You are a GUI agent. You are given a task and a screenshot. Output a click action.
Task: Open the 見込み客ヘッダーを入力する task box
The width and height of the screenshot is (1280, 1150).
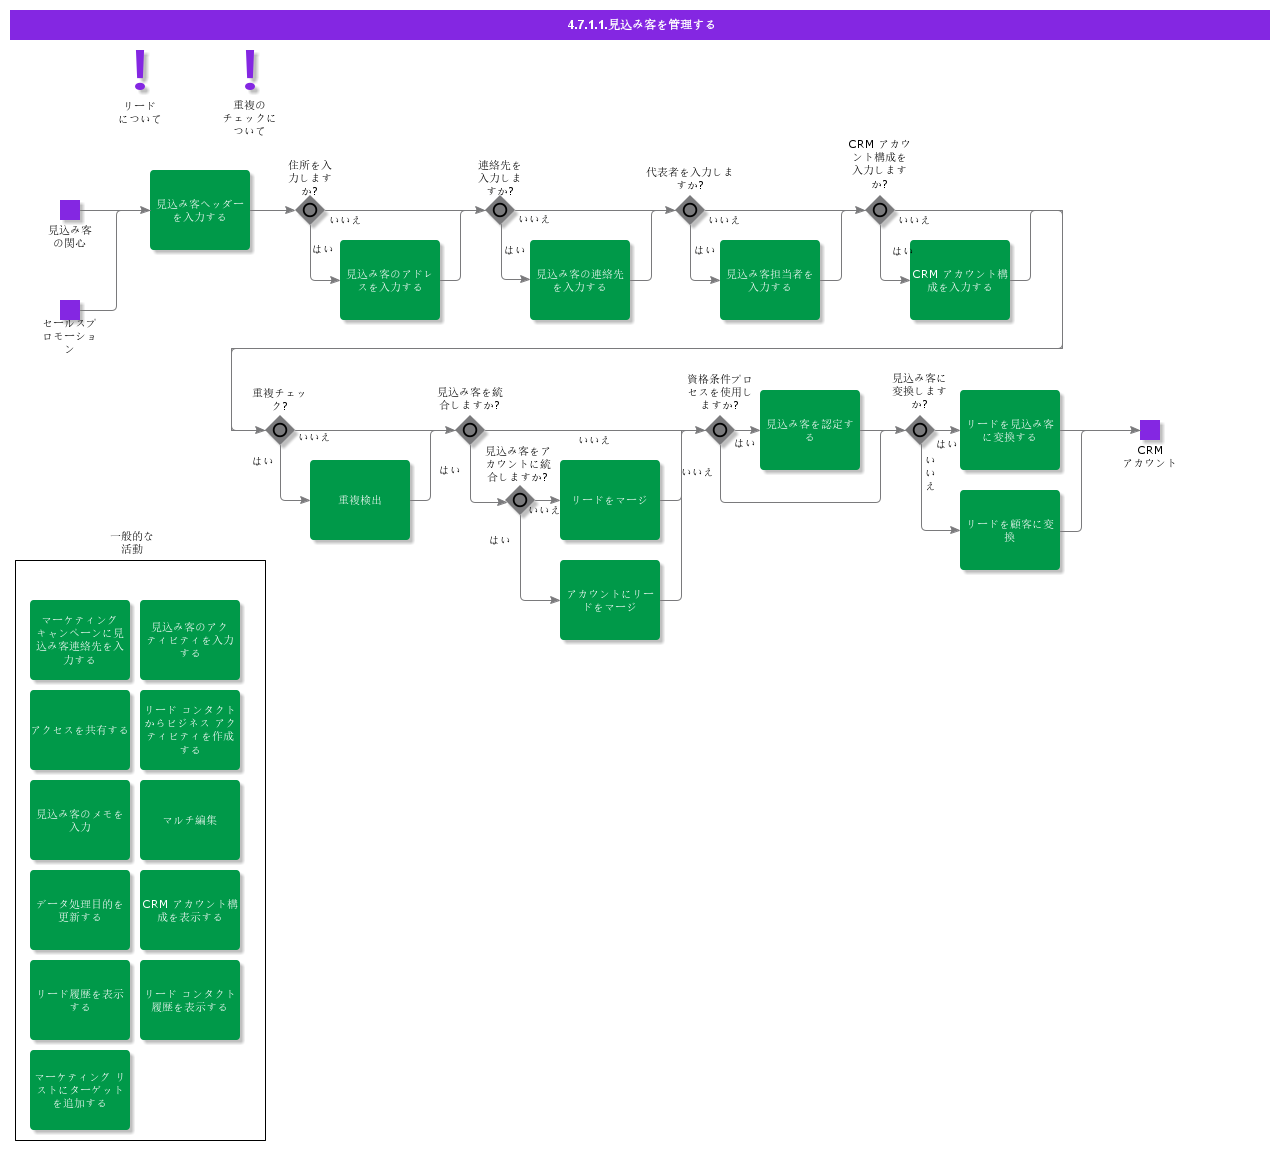point(200,210)
